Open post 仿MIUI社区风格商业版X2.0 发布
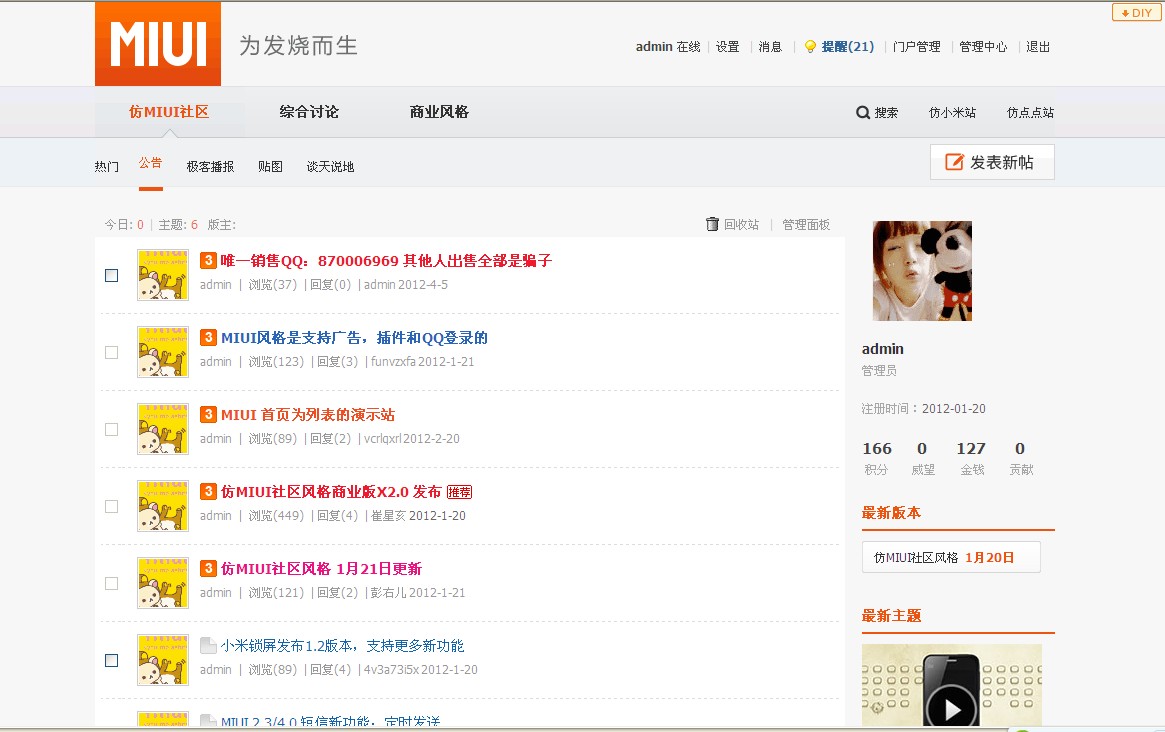 (x=331, y=492)
